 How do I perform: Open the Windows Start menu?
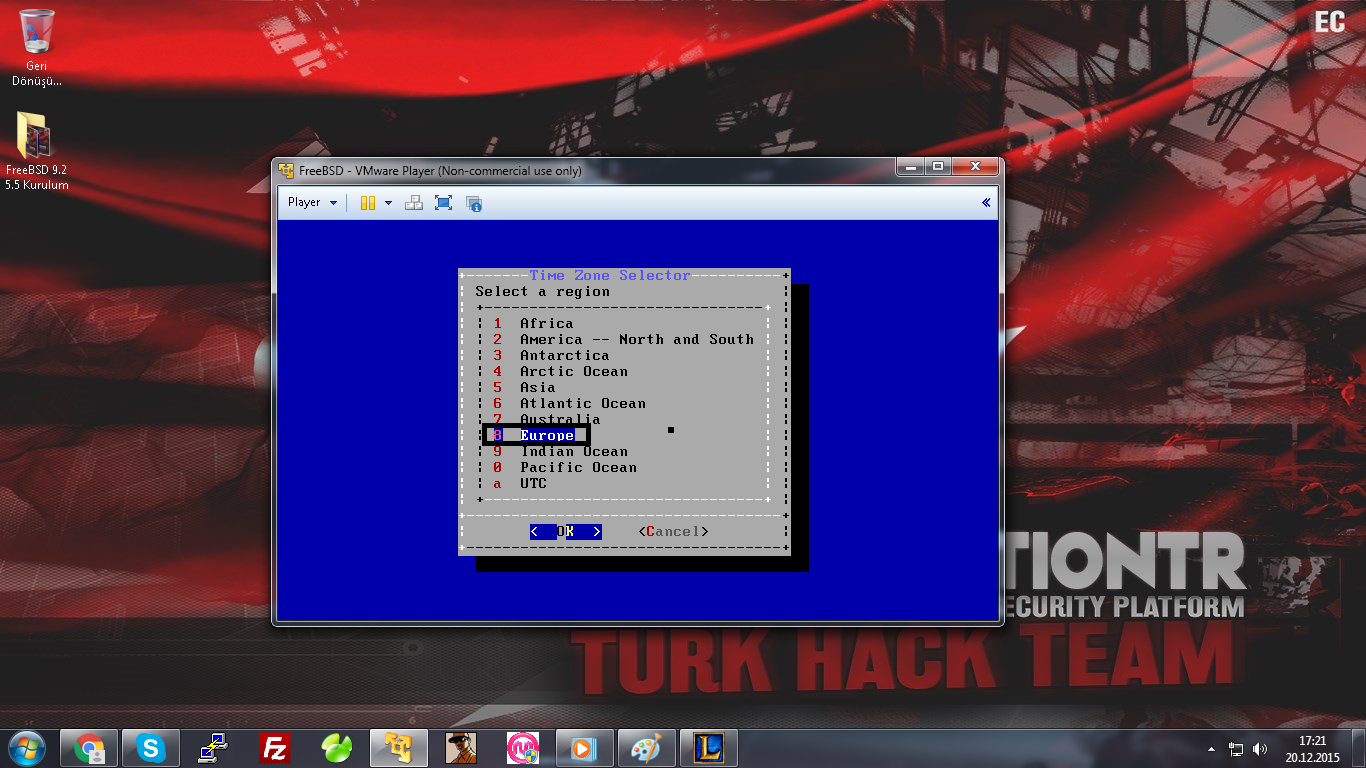click(27, 748)
